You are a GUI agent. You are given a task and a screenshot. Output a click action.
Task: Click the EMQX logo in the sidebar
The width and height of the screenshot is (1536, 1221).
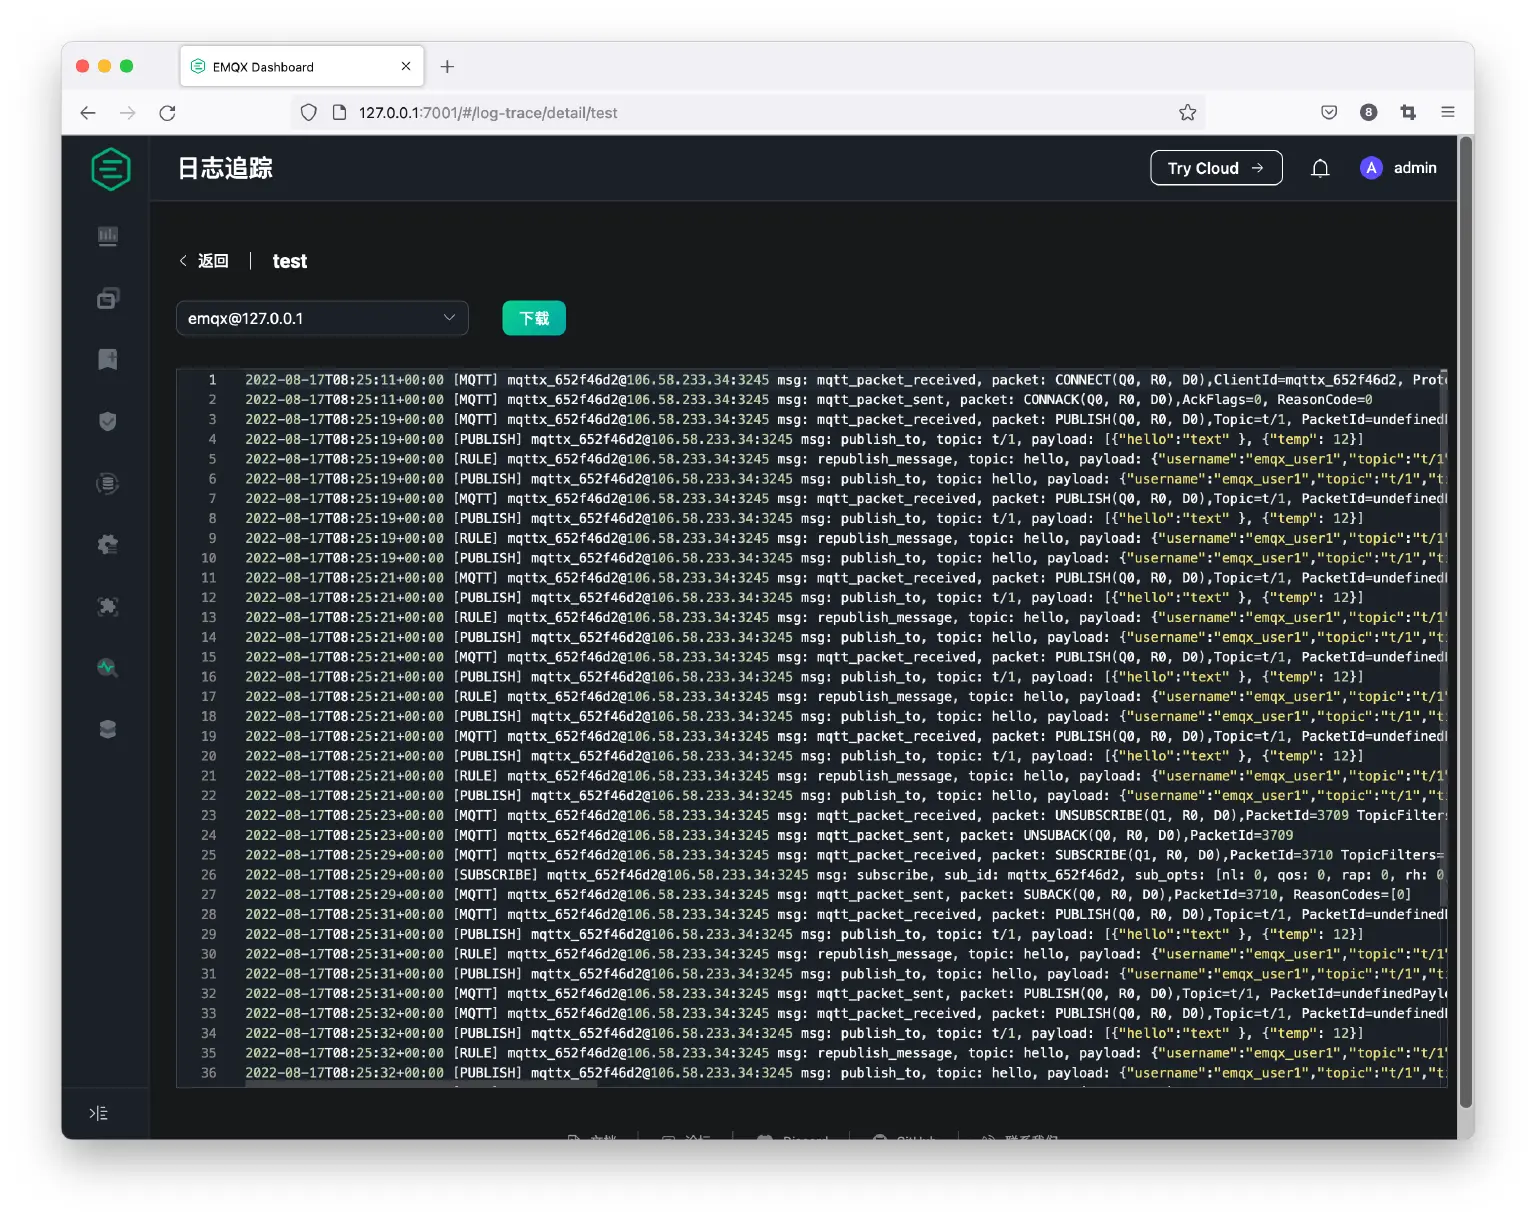coord(110,168)
